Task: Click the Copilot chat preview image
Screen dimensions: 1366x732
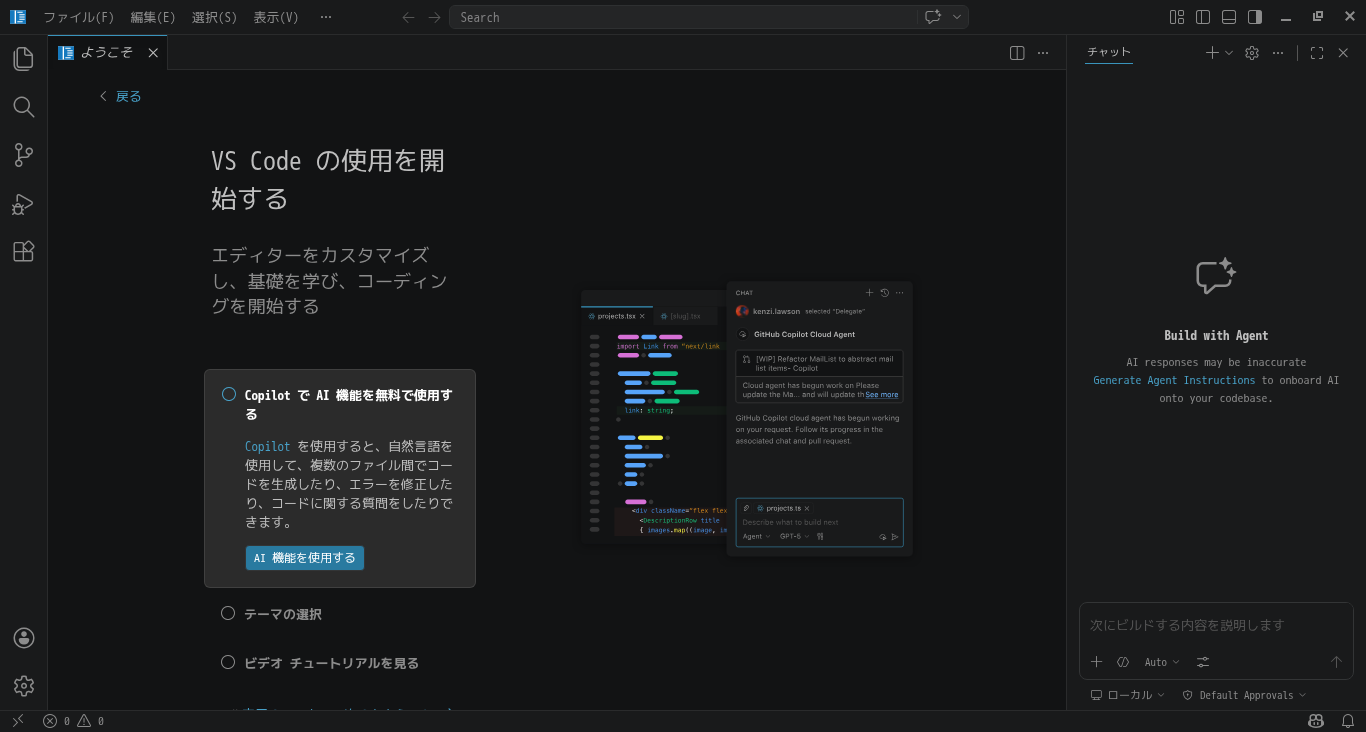Action: click(x=747, y=419)
